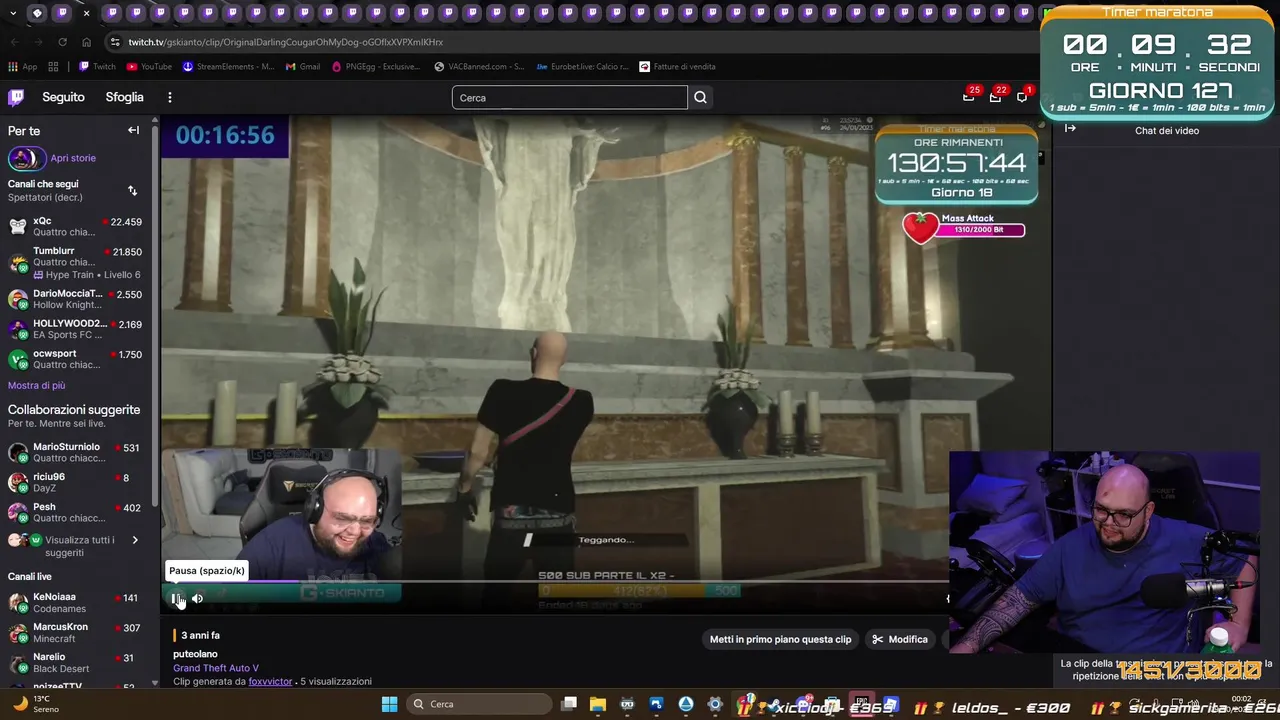Open the Gmail bookmark
The height and width of the screenshot is (720, 1280).
(x=303, y=67)
